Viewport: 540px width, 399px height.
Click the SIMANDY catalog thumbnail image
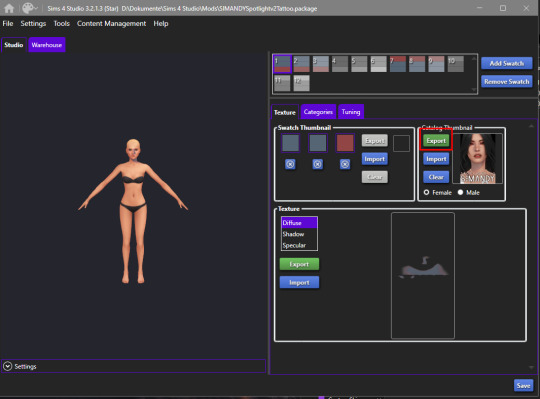478,159
